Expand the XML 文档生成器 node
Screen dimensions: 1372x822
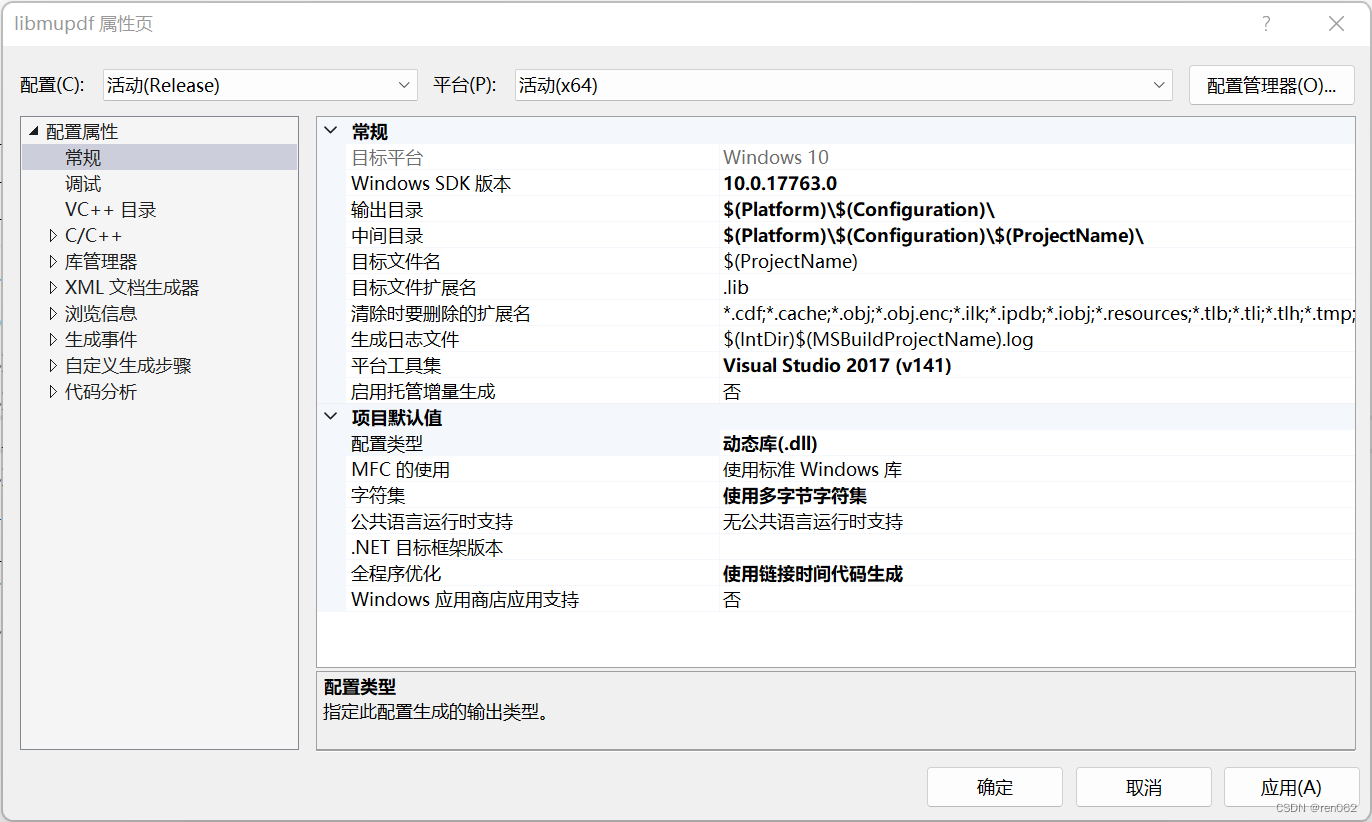53,287
